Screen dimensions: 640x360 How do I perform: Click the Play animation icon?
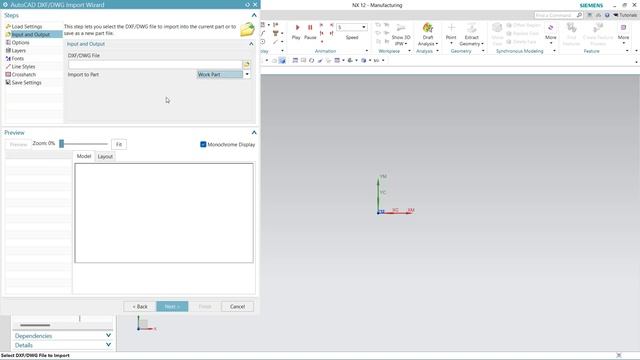point(297,27)
